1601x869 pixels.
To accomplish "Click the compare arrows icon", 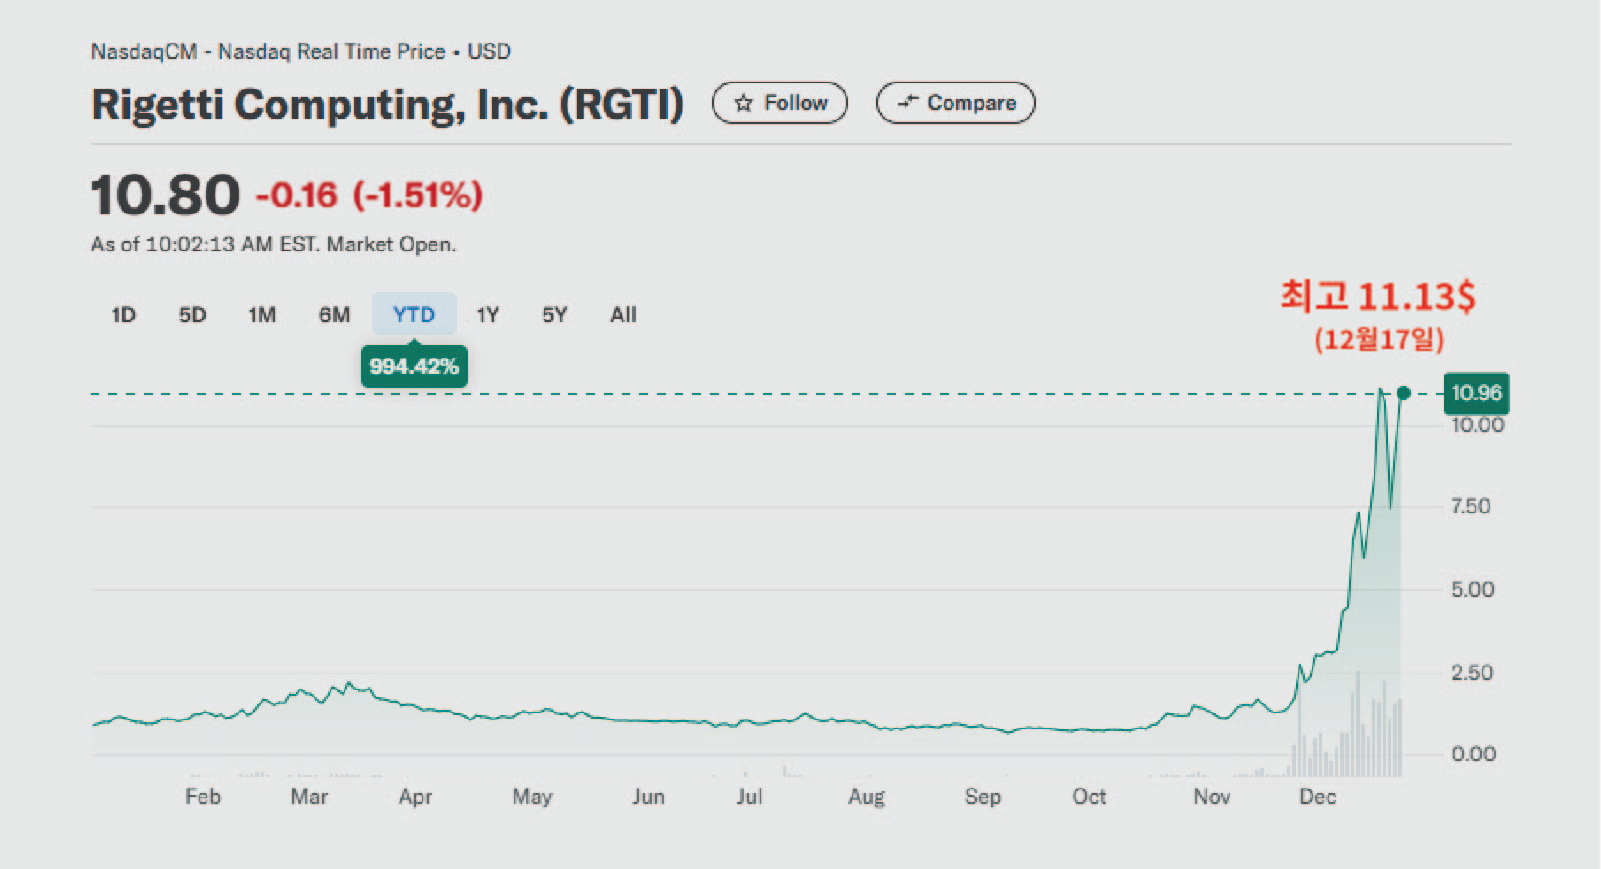I will (x=907, y=102).
